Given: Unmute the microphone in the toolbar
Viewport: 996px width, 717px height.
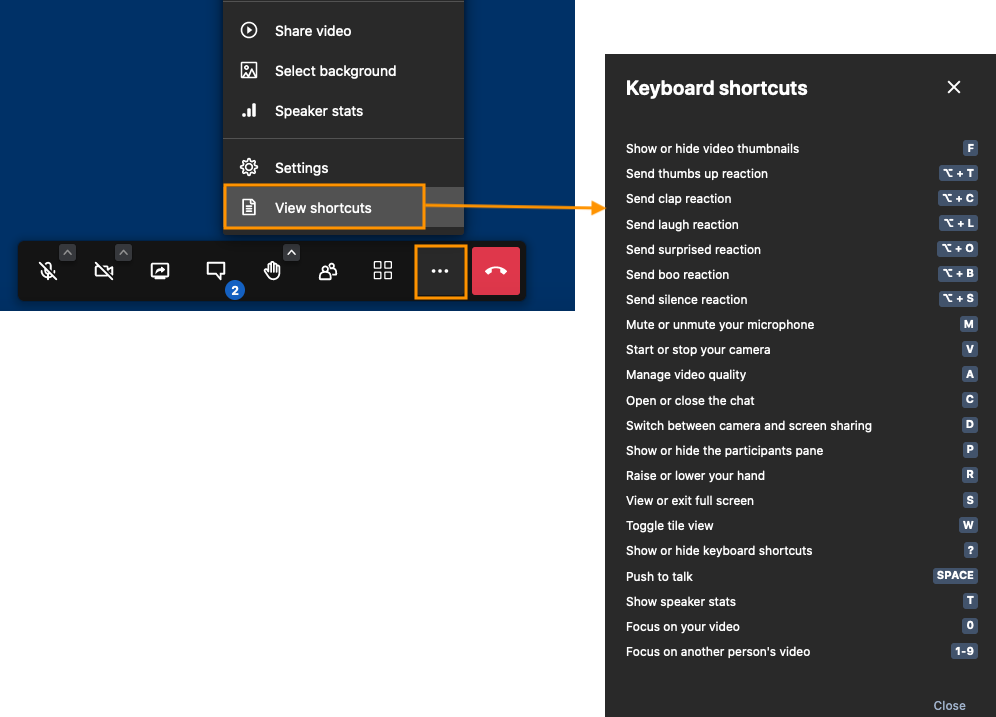Looking at the screenshot, I should (47, 271).
